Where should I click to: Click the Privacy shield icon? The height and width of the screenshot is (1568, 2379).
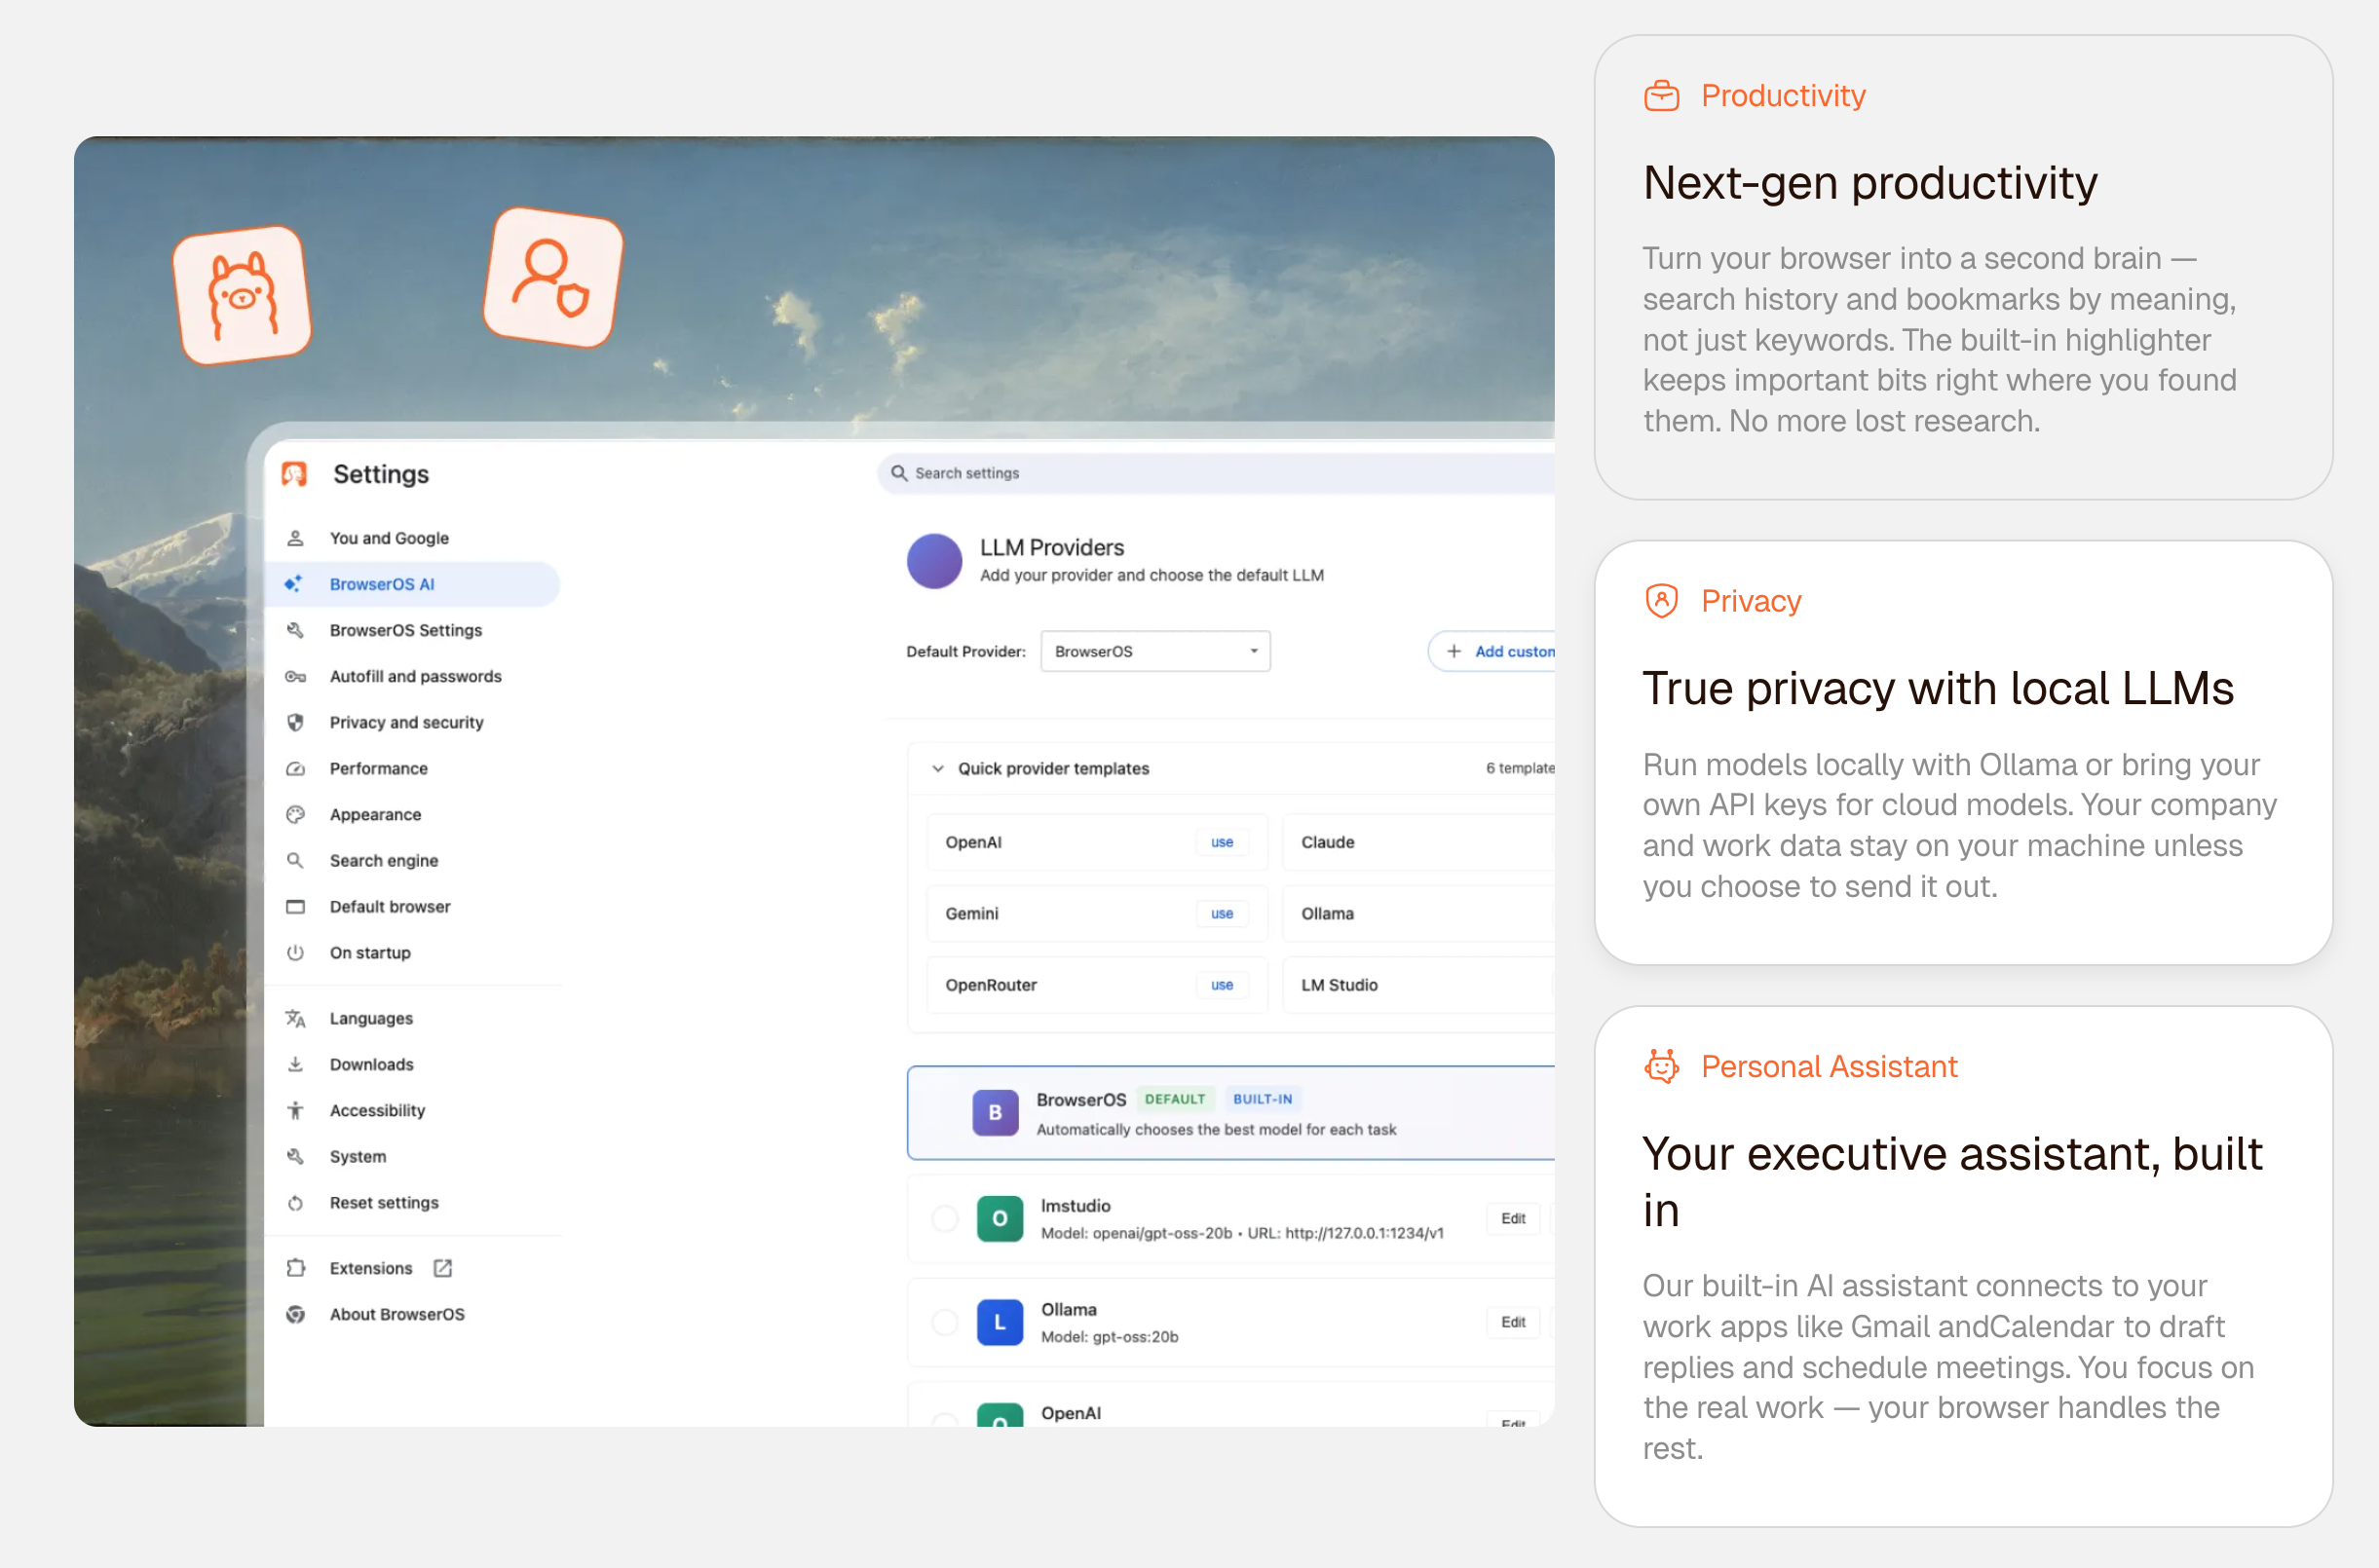click(1661, 601)
